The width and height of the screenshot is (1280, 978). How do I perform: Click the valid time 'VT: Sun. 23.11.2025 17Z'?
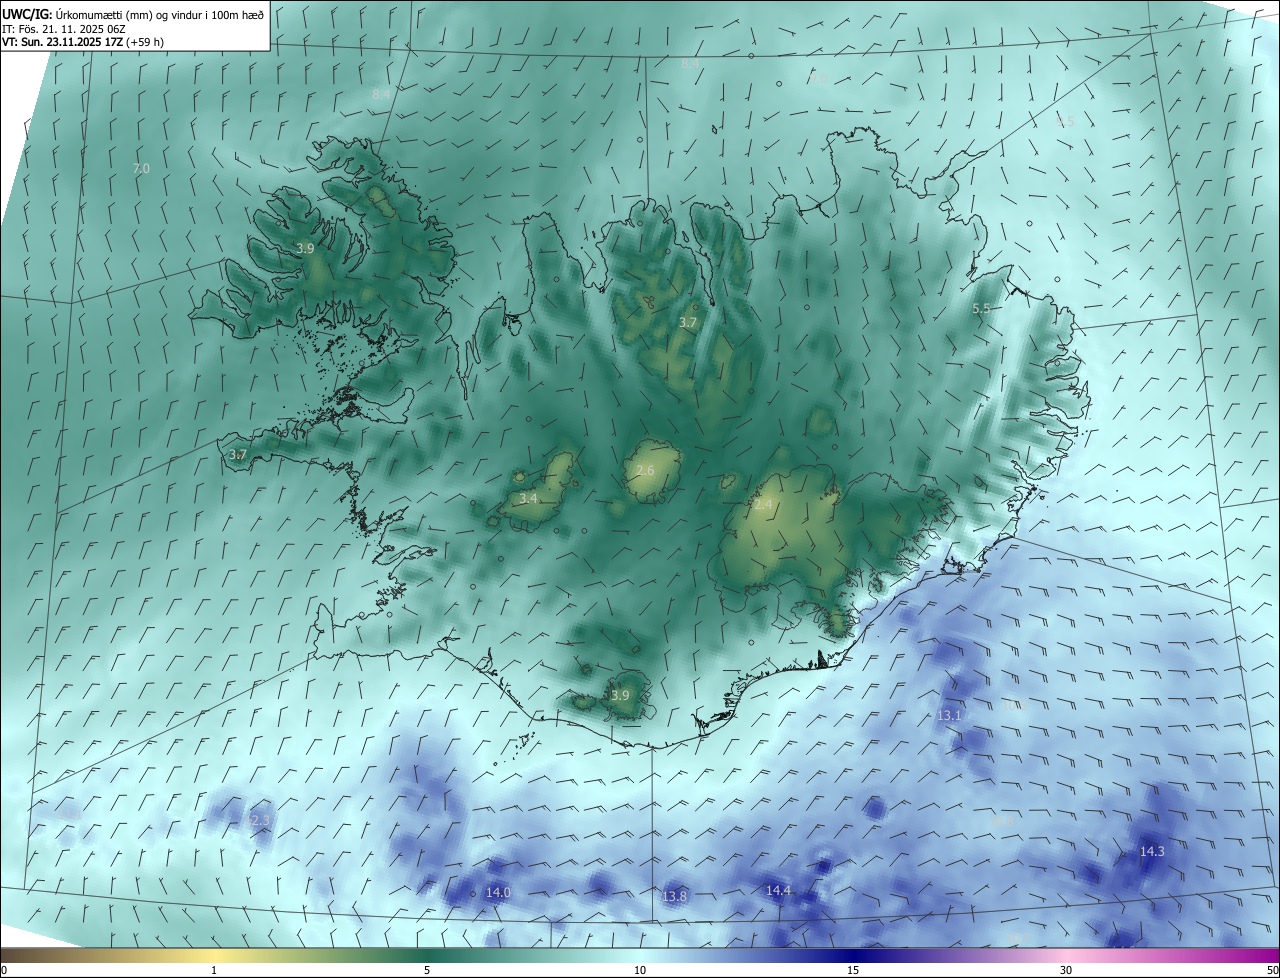coord(62,42)
